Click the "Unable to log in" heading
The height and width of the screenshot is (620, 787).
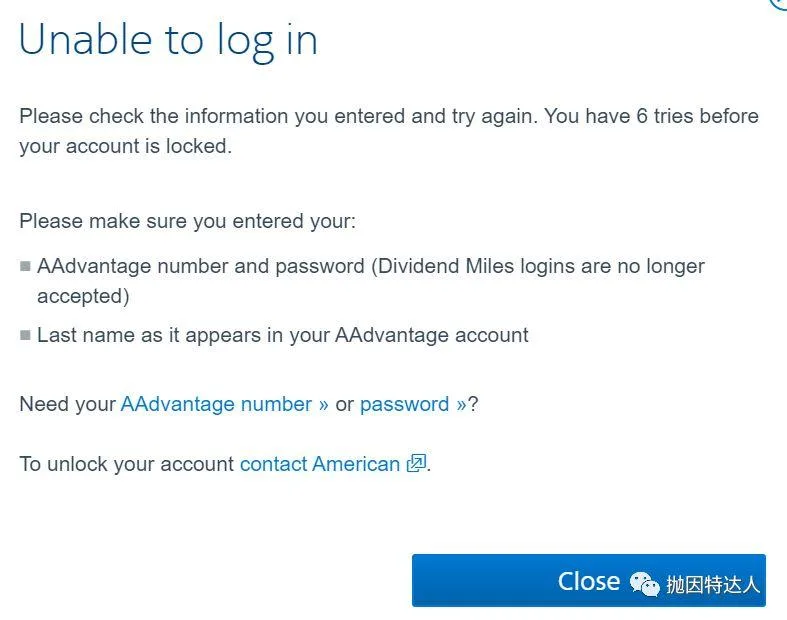(x=168, y=40)
